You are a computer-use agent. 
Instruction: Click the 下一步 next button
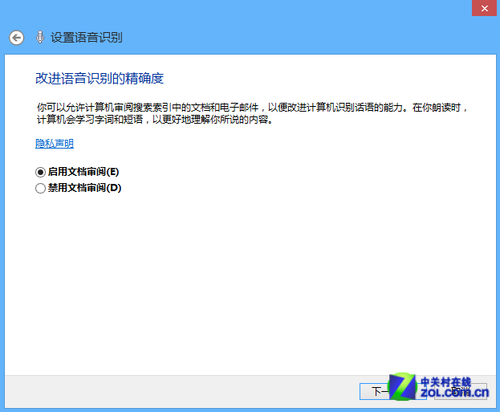point(393,391)
